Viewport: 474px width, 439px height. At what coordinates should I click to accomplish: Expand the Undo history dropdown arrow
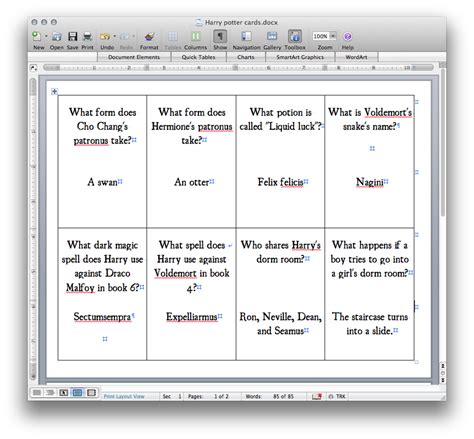point(115,36)
